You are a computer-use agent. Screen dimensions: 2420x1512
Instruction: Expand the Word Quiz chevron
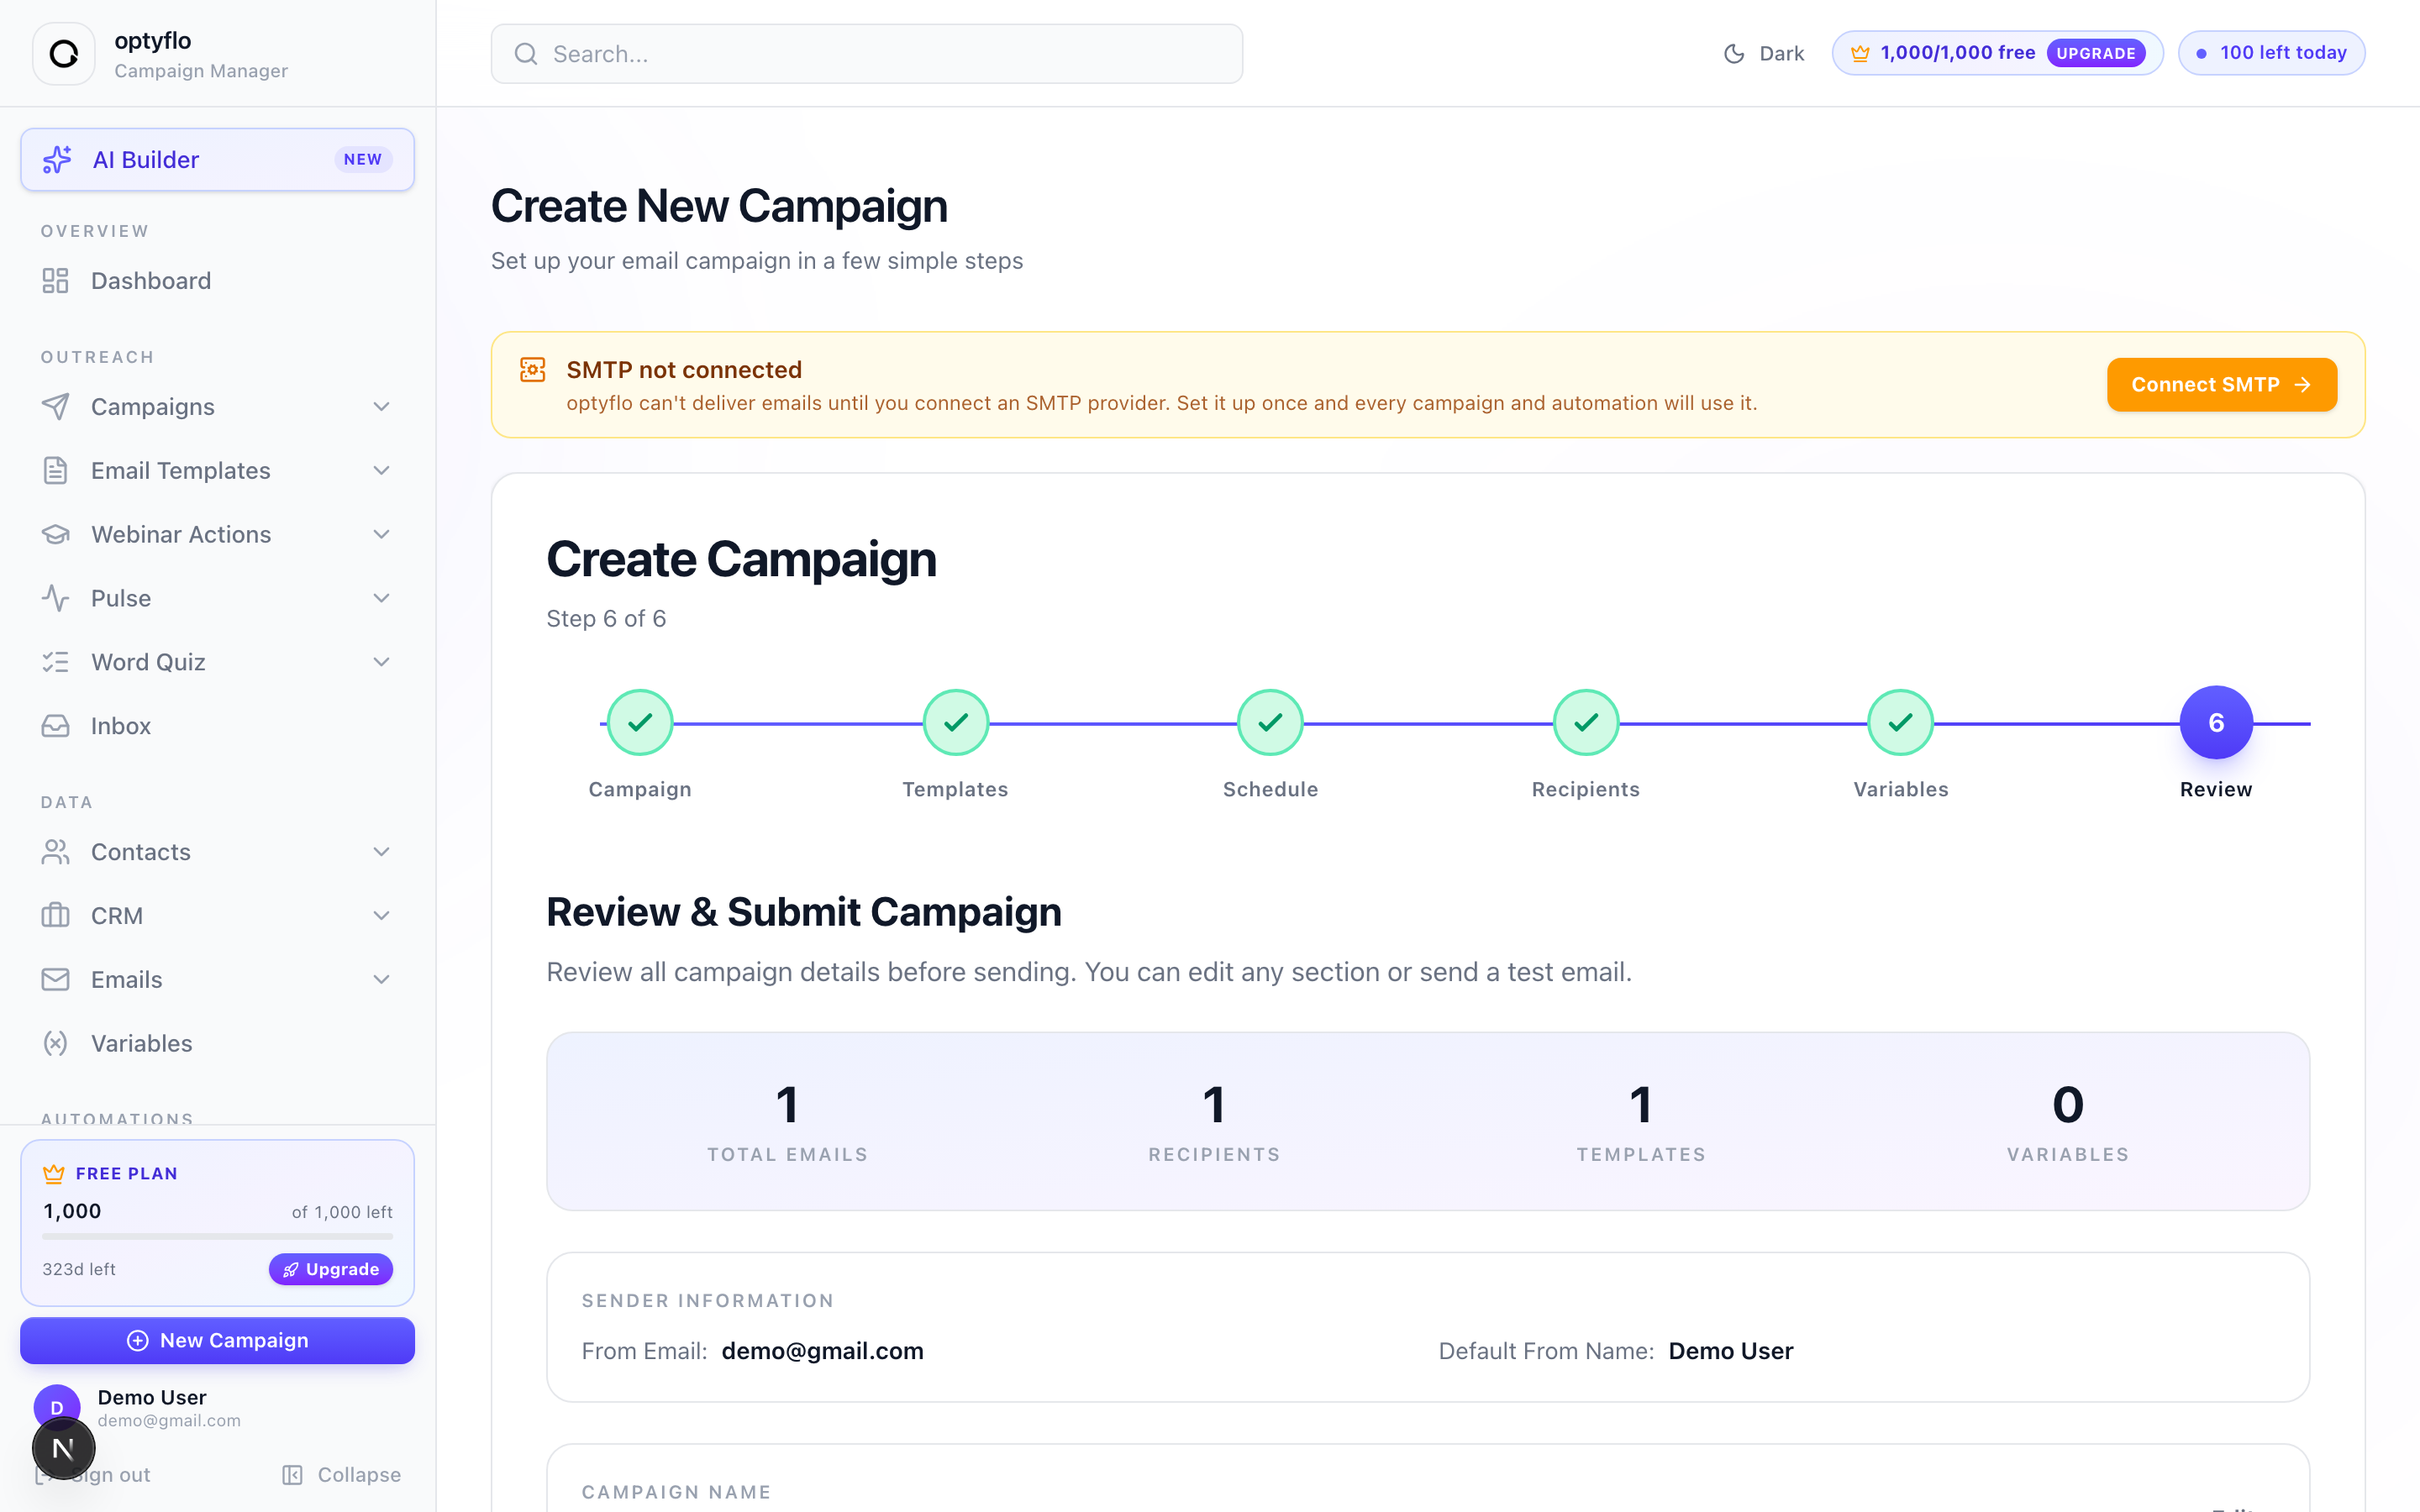381,662
